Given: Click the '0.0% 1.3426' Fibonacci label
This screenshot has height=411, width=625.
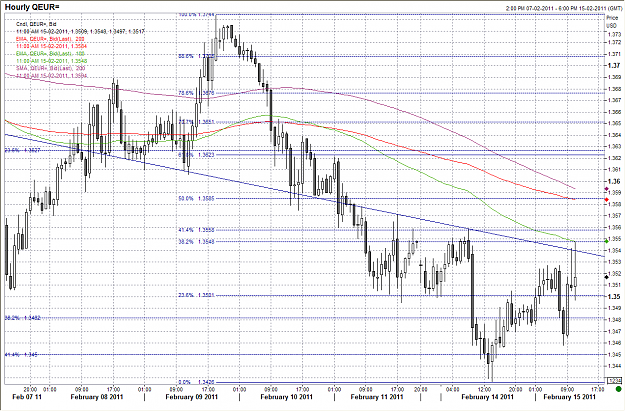Looking at the screenshot, I should click(x=196, y=382).
